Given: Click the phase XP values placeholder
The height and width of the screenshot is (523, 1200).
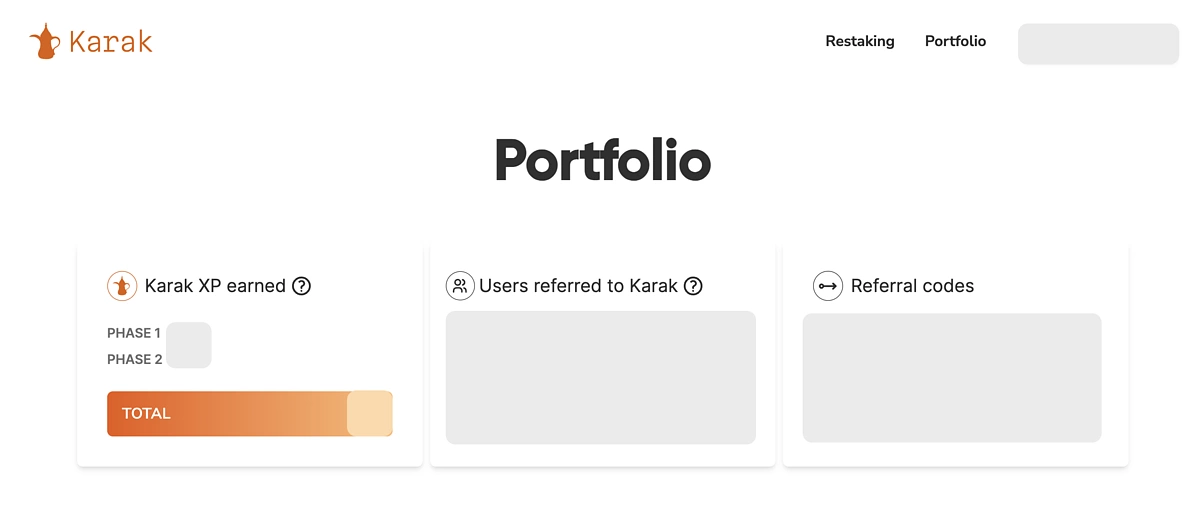Looking at the screenshot, I should click(x=189, y=345).
